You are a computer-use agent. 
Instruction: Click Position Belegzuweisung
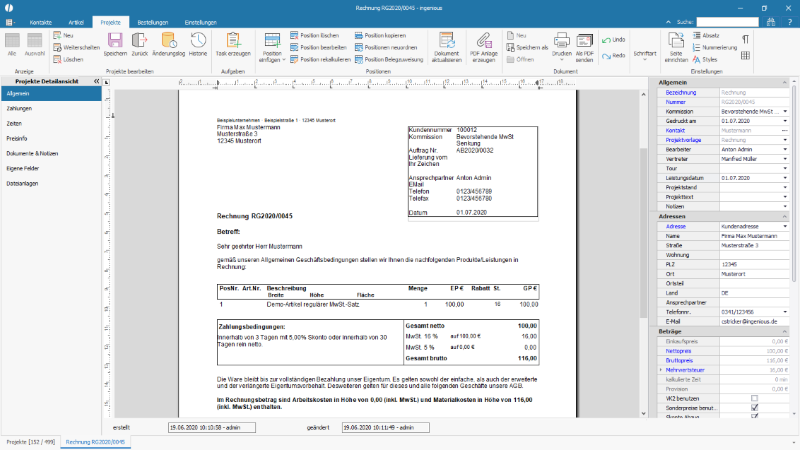(389, 59)
